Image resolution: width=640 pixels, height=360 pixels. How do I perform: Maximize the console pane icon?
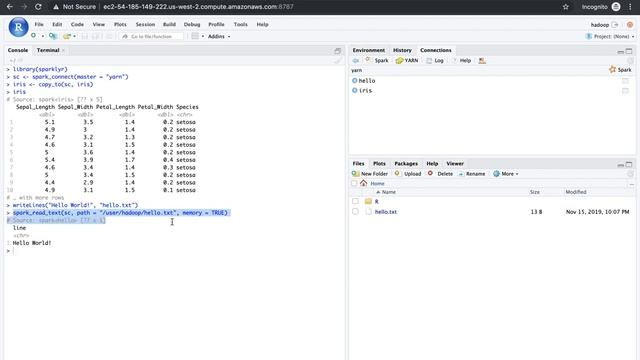point(338,51)
